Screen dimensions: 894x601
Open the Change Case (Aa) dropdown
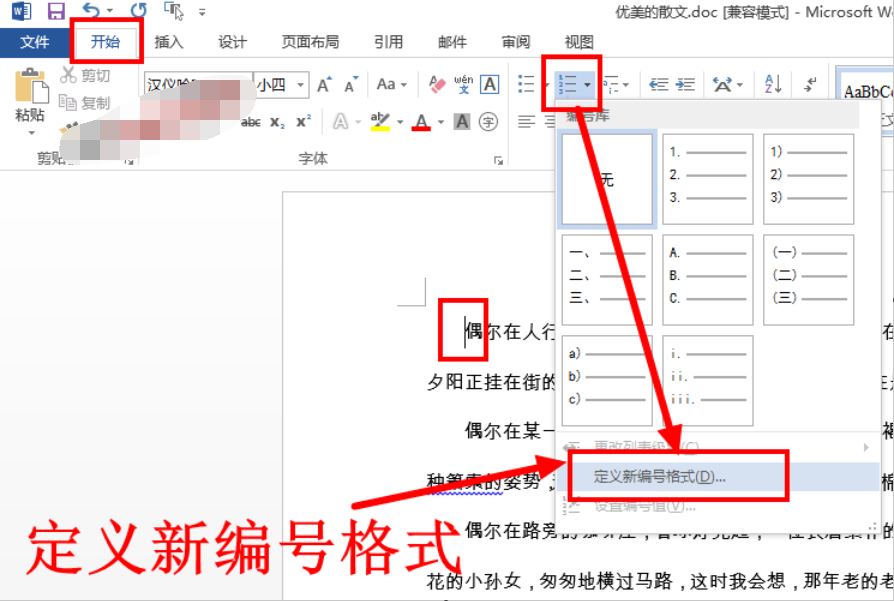tap(386, 85)
